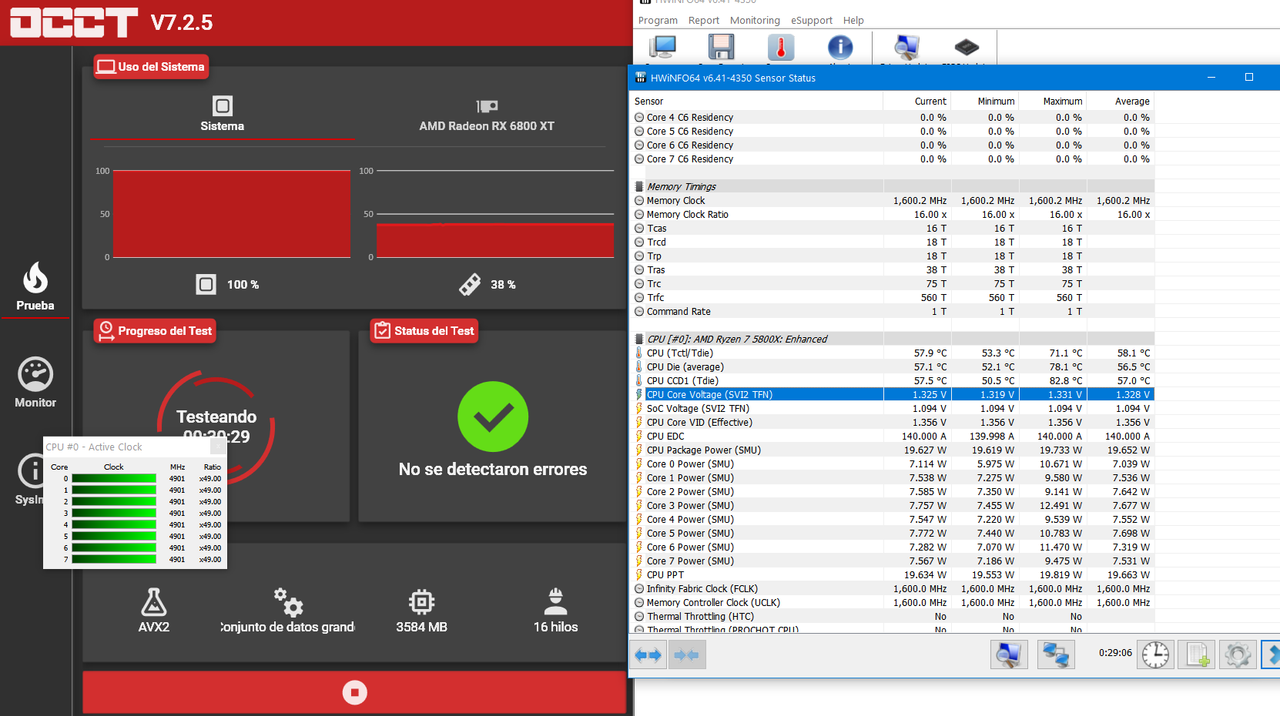Click the logging sheet with plus icon

pos(1197,655)
